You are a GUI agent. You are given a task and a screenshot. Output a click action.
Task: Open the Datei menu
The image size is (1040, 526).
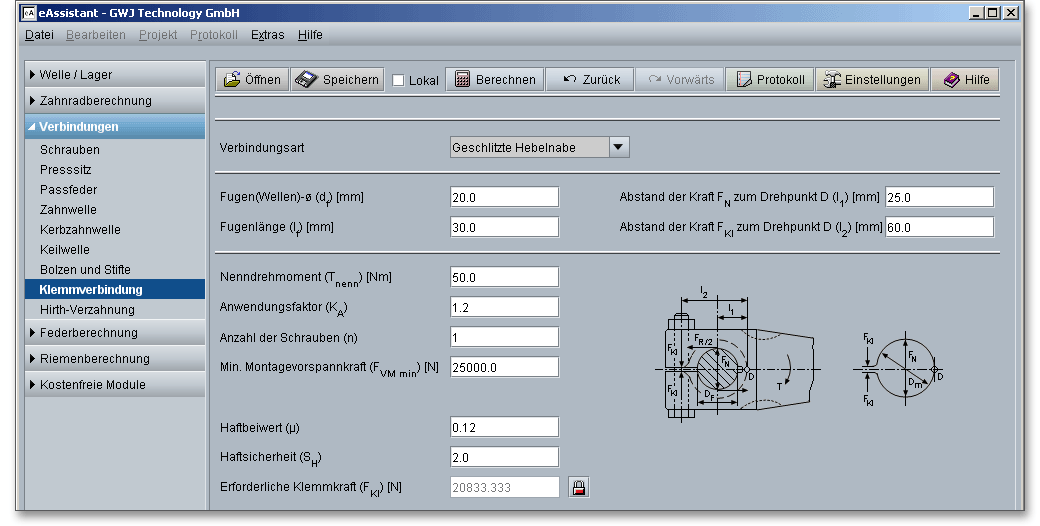(x=39, y=35)
